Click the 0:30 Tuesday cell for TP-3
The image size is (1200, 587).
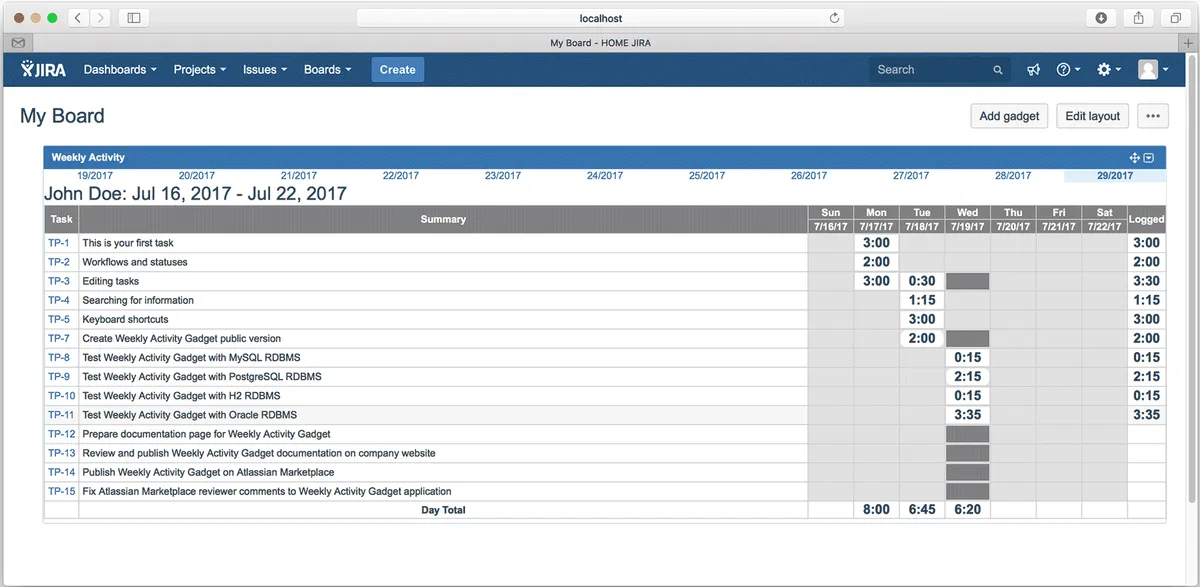(922, 281)
